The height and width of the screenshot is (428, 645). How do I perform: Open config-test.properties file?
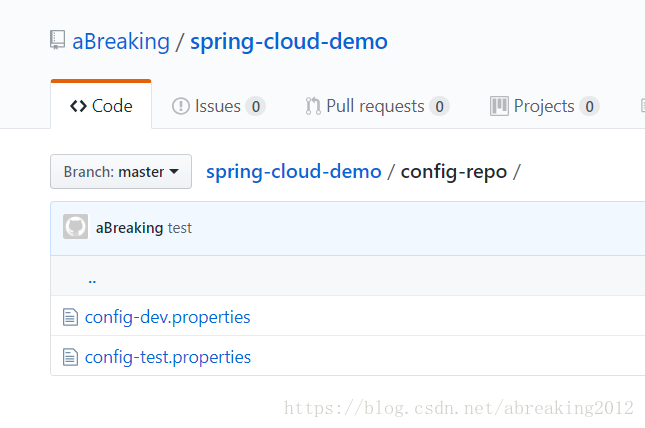click(x=168, y=358)
